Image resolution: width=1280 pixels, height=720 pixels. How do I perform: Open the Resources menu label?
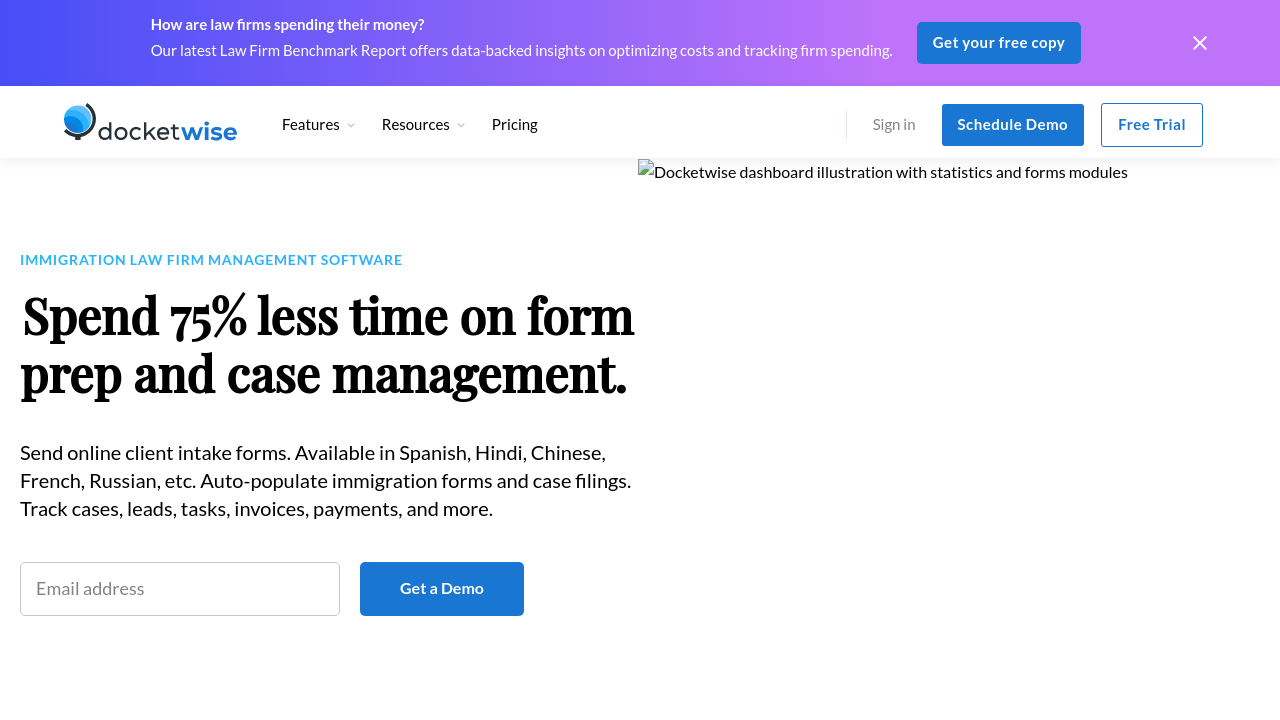(x=415, y=125)
